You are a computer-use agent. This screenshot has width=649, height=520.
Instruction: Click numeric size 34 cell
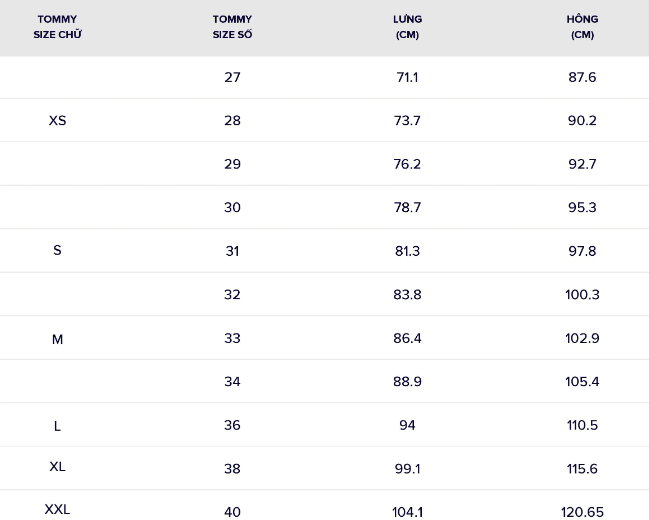point(232,382)
